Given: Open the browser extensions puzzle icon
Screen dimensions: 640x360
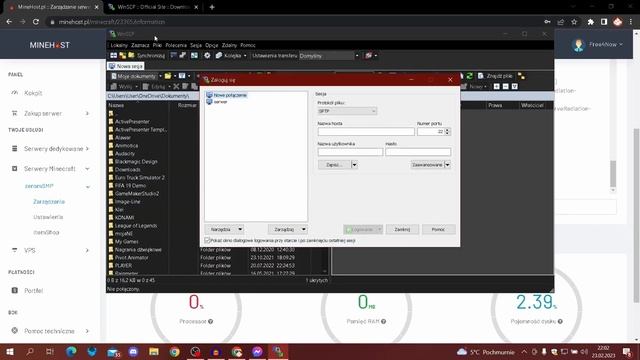Looking at the screenshot, I should click(590, 22).
